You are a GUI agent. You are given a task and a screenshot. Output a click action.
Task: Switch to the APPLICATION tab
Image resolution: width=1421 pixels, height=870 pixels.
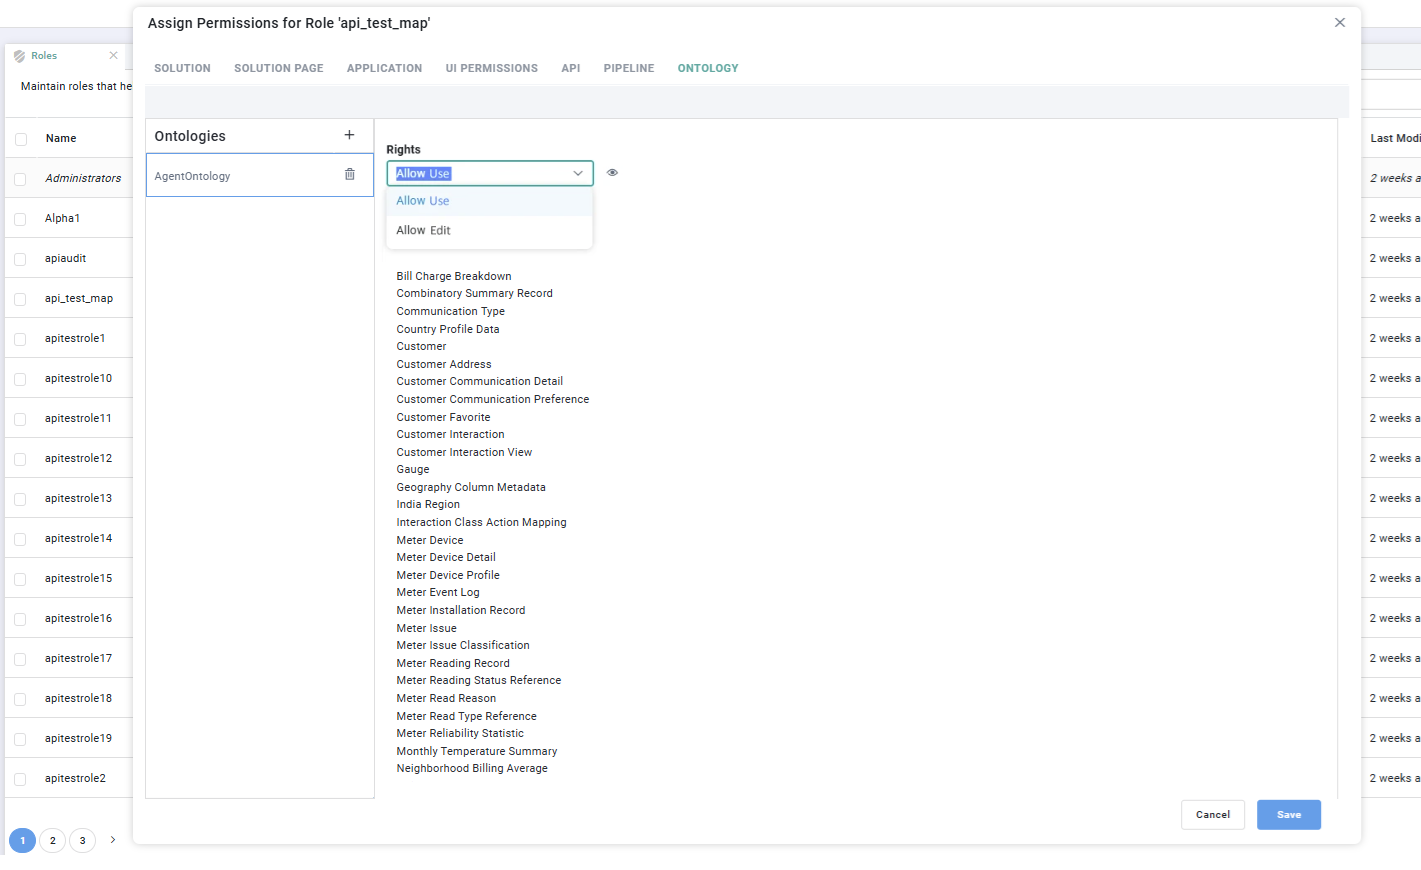click(384, 68)
